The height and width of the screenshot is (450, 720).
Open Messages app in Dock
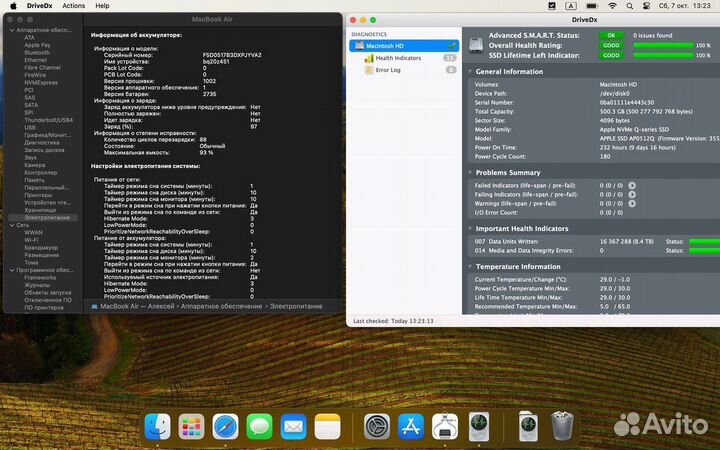point(259,427)
